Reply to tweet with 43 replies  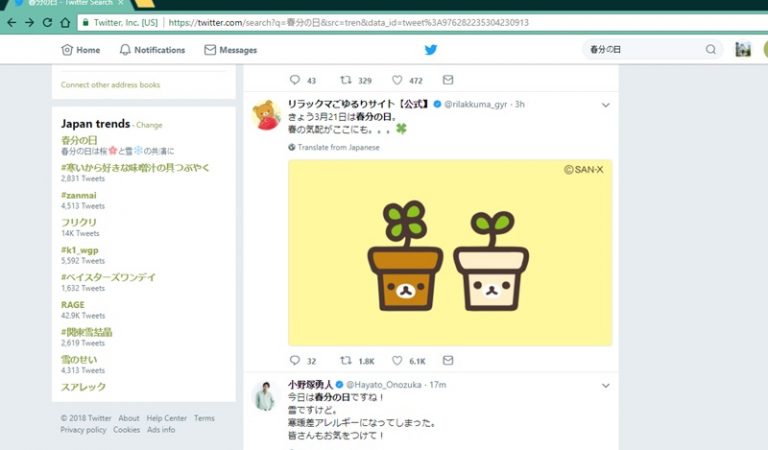point(295,80)
